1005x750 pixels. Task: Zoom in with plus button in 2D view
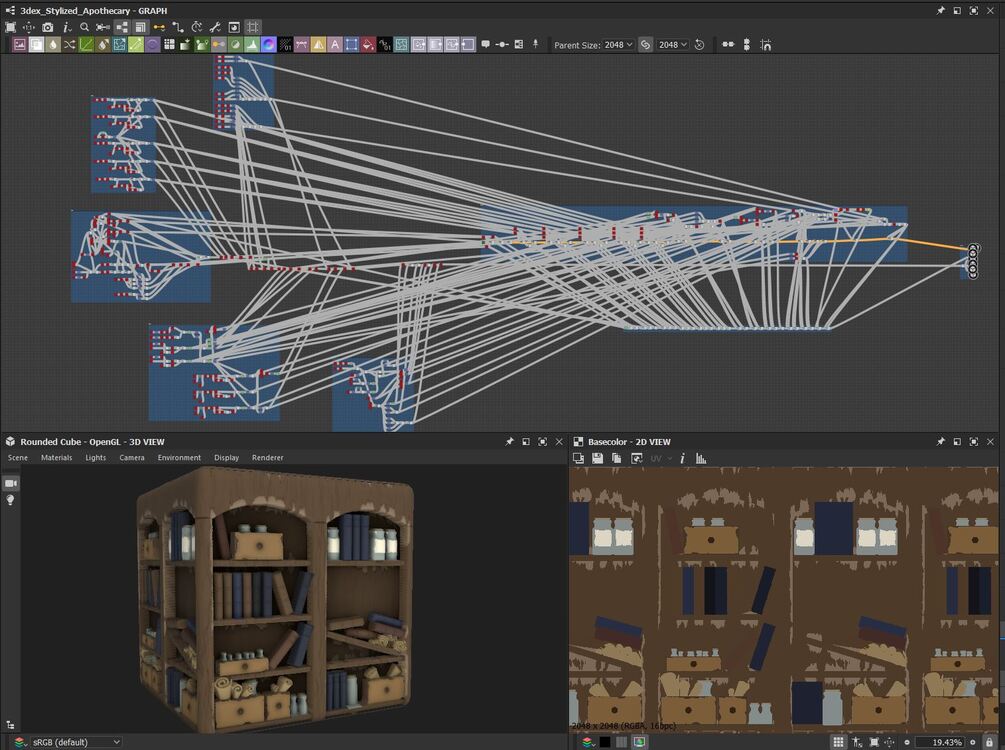972,742
